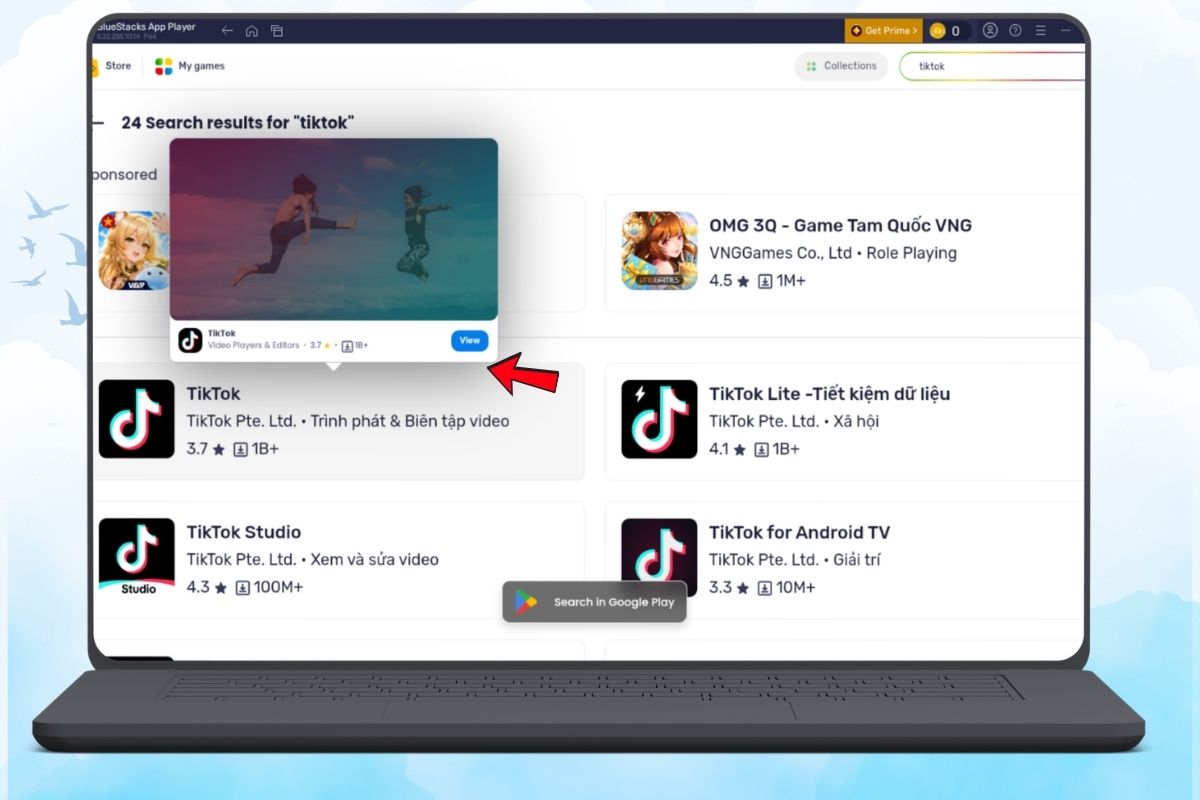The width and height of the screenshot is (1200, 800).
Task: Open the coin balance indicator
Action: 947,31
